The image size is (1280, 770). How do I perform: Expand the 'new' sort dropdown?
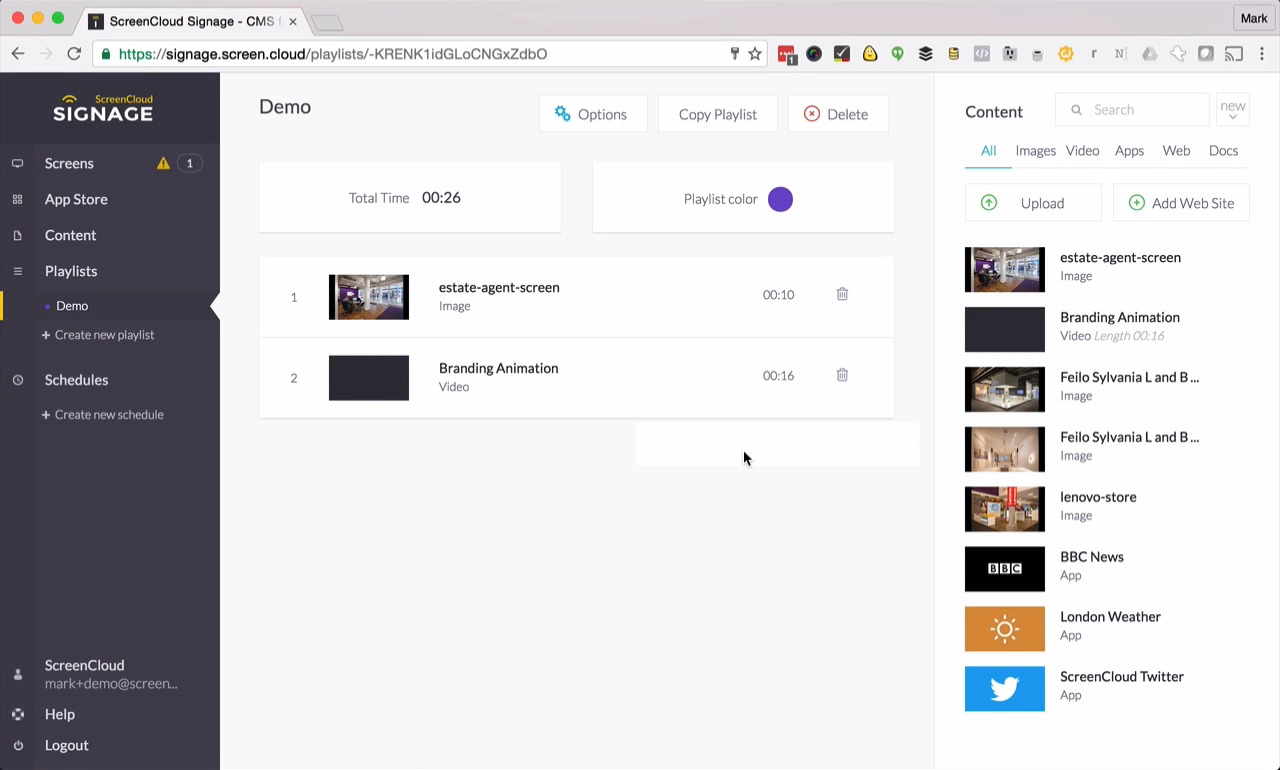pos(1232,109)
